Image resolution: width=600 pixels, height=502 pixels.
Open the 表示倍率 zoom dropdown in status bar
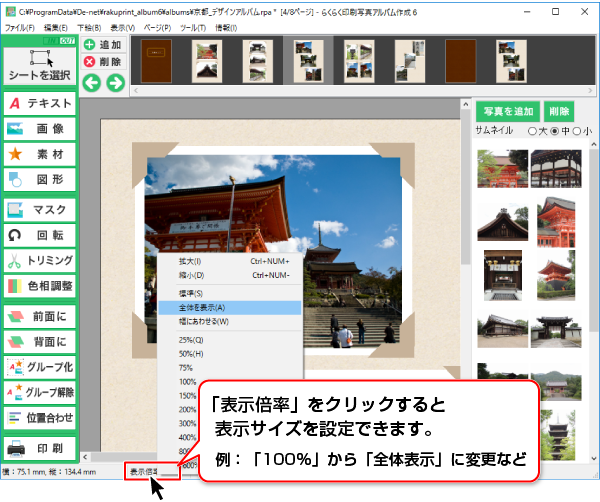[x=152, y=470]
